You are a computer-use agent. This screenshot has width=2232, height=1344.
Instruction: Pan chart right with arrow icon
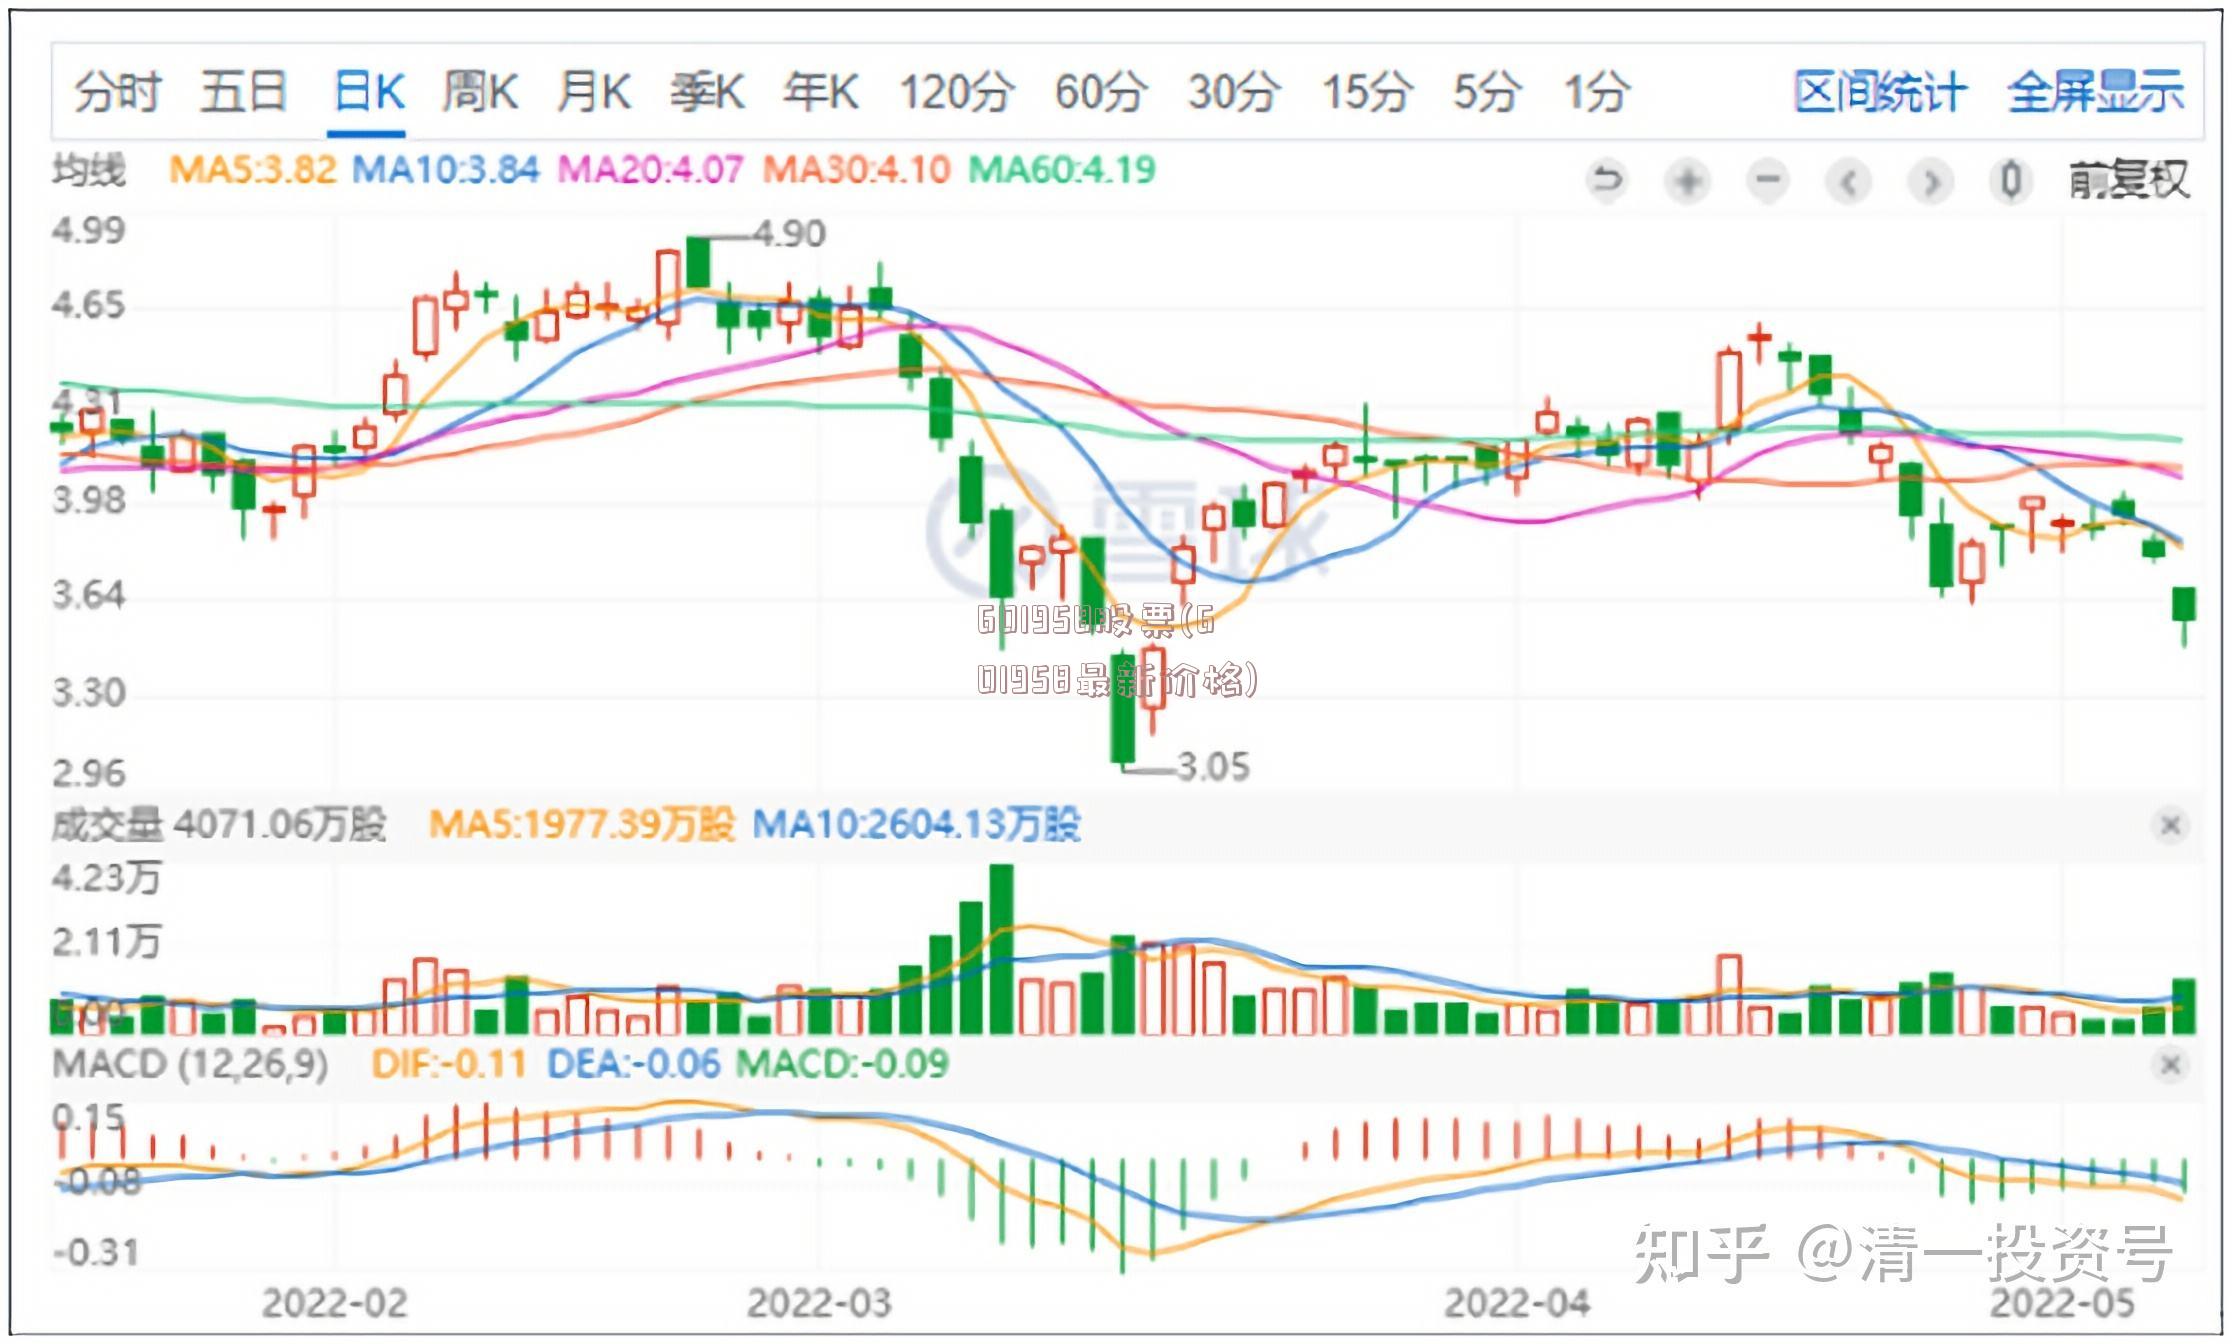(x=1930, y=181)
